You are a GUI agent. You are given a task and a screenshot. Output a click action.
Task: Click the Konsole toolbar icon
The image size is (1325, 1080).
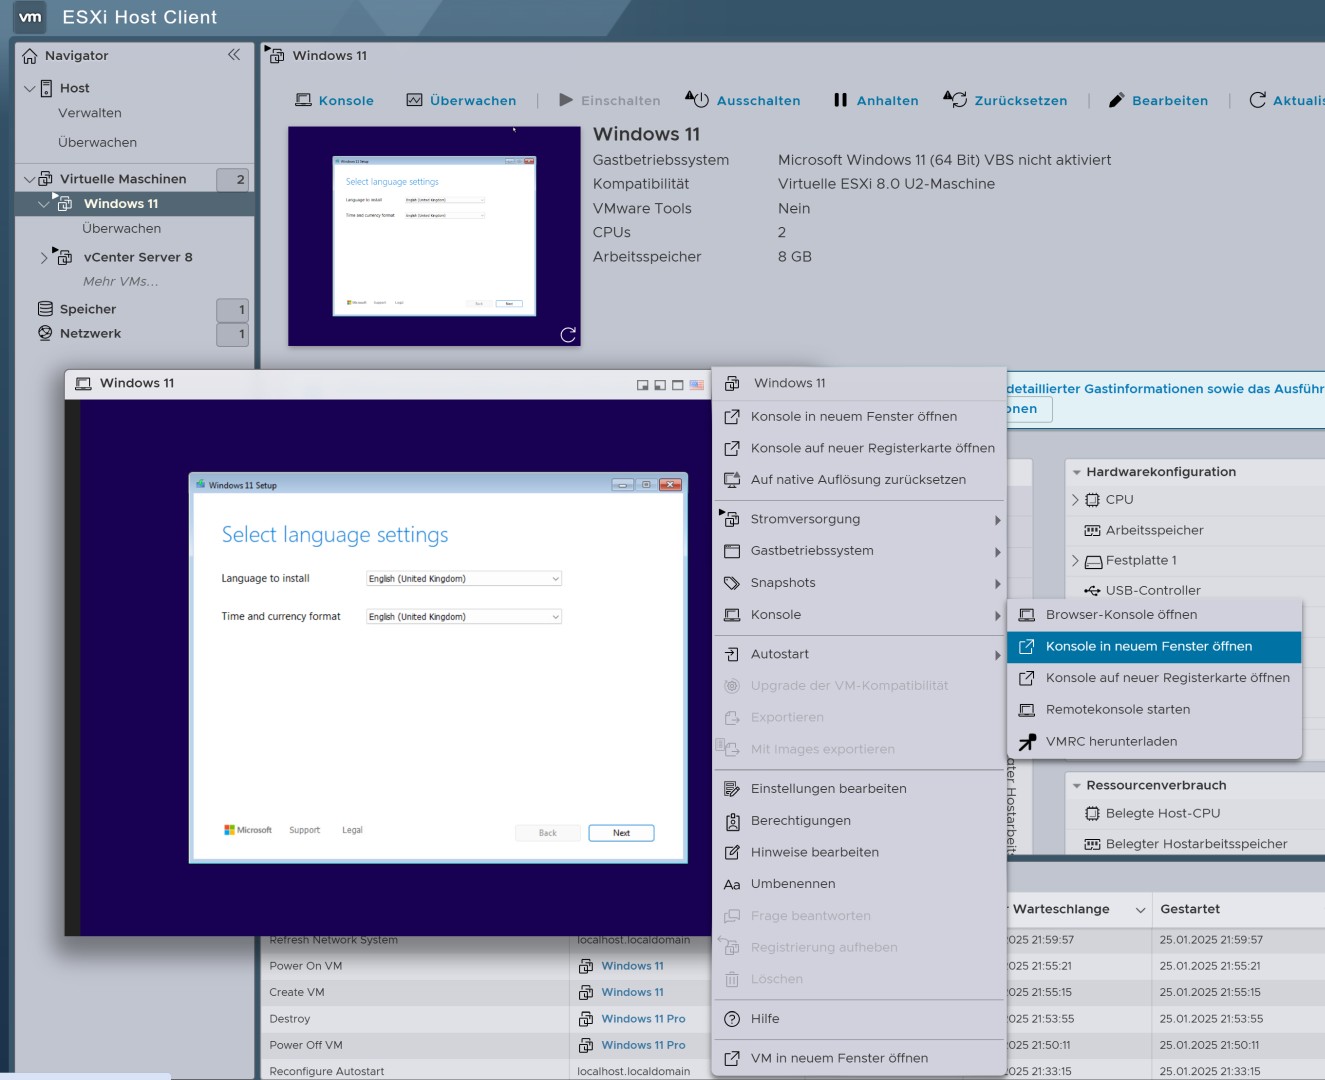coord(303,100)
